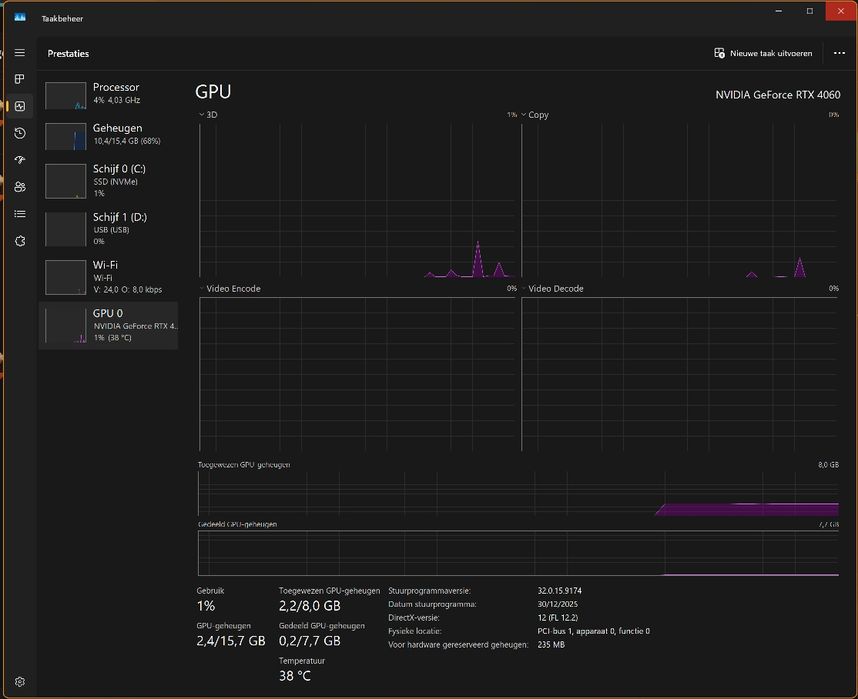Viewport: 858px width, 699px height.
Task: Open the Startup apps page icon
Action: 20,160
